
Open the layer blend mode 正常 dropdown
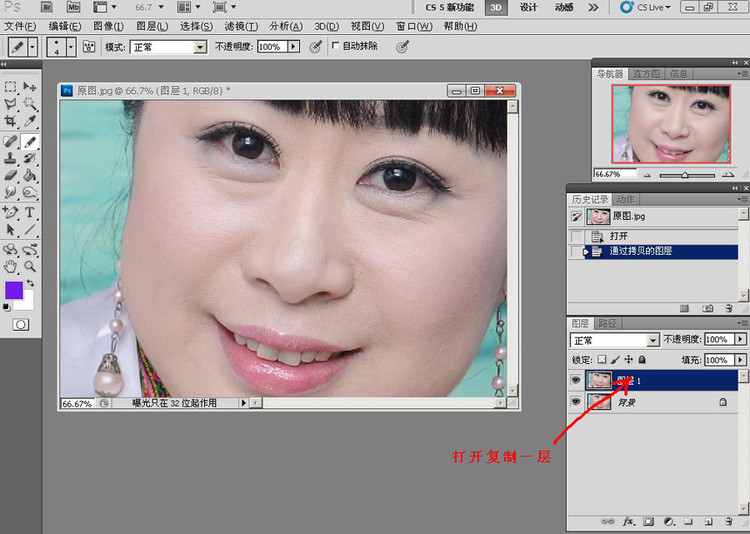(x=615, y=340)
